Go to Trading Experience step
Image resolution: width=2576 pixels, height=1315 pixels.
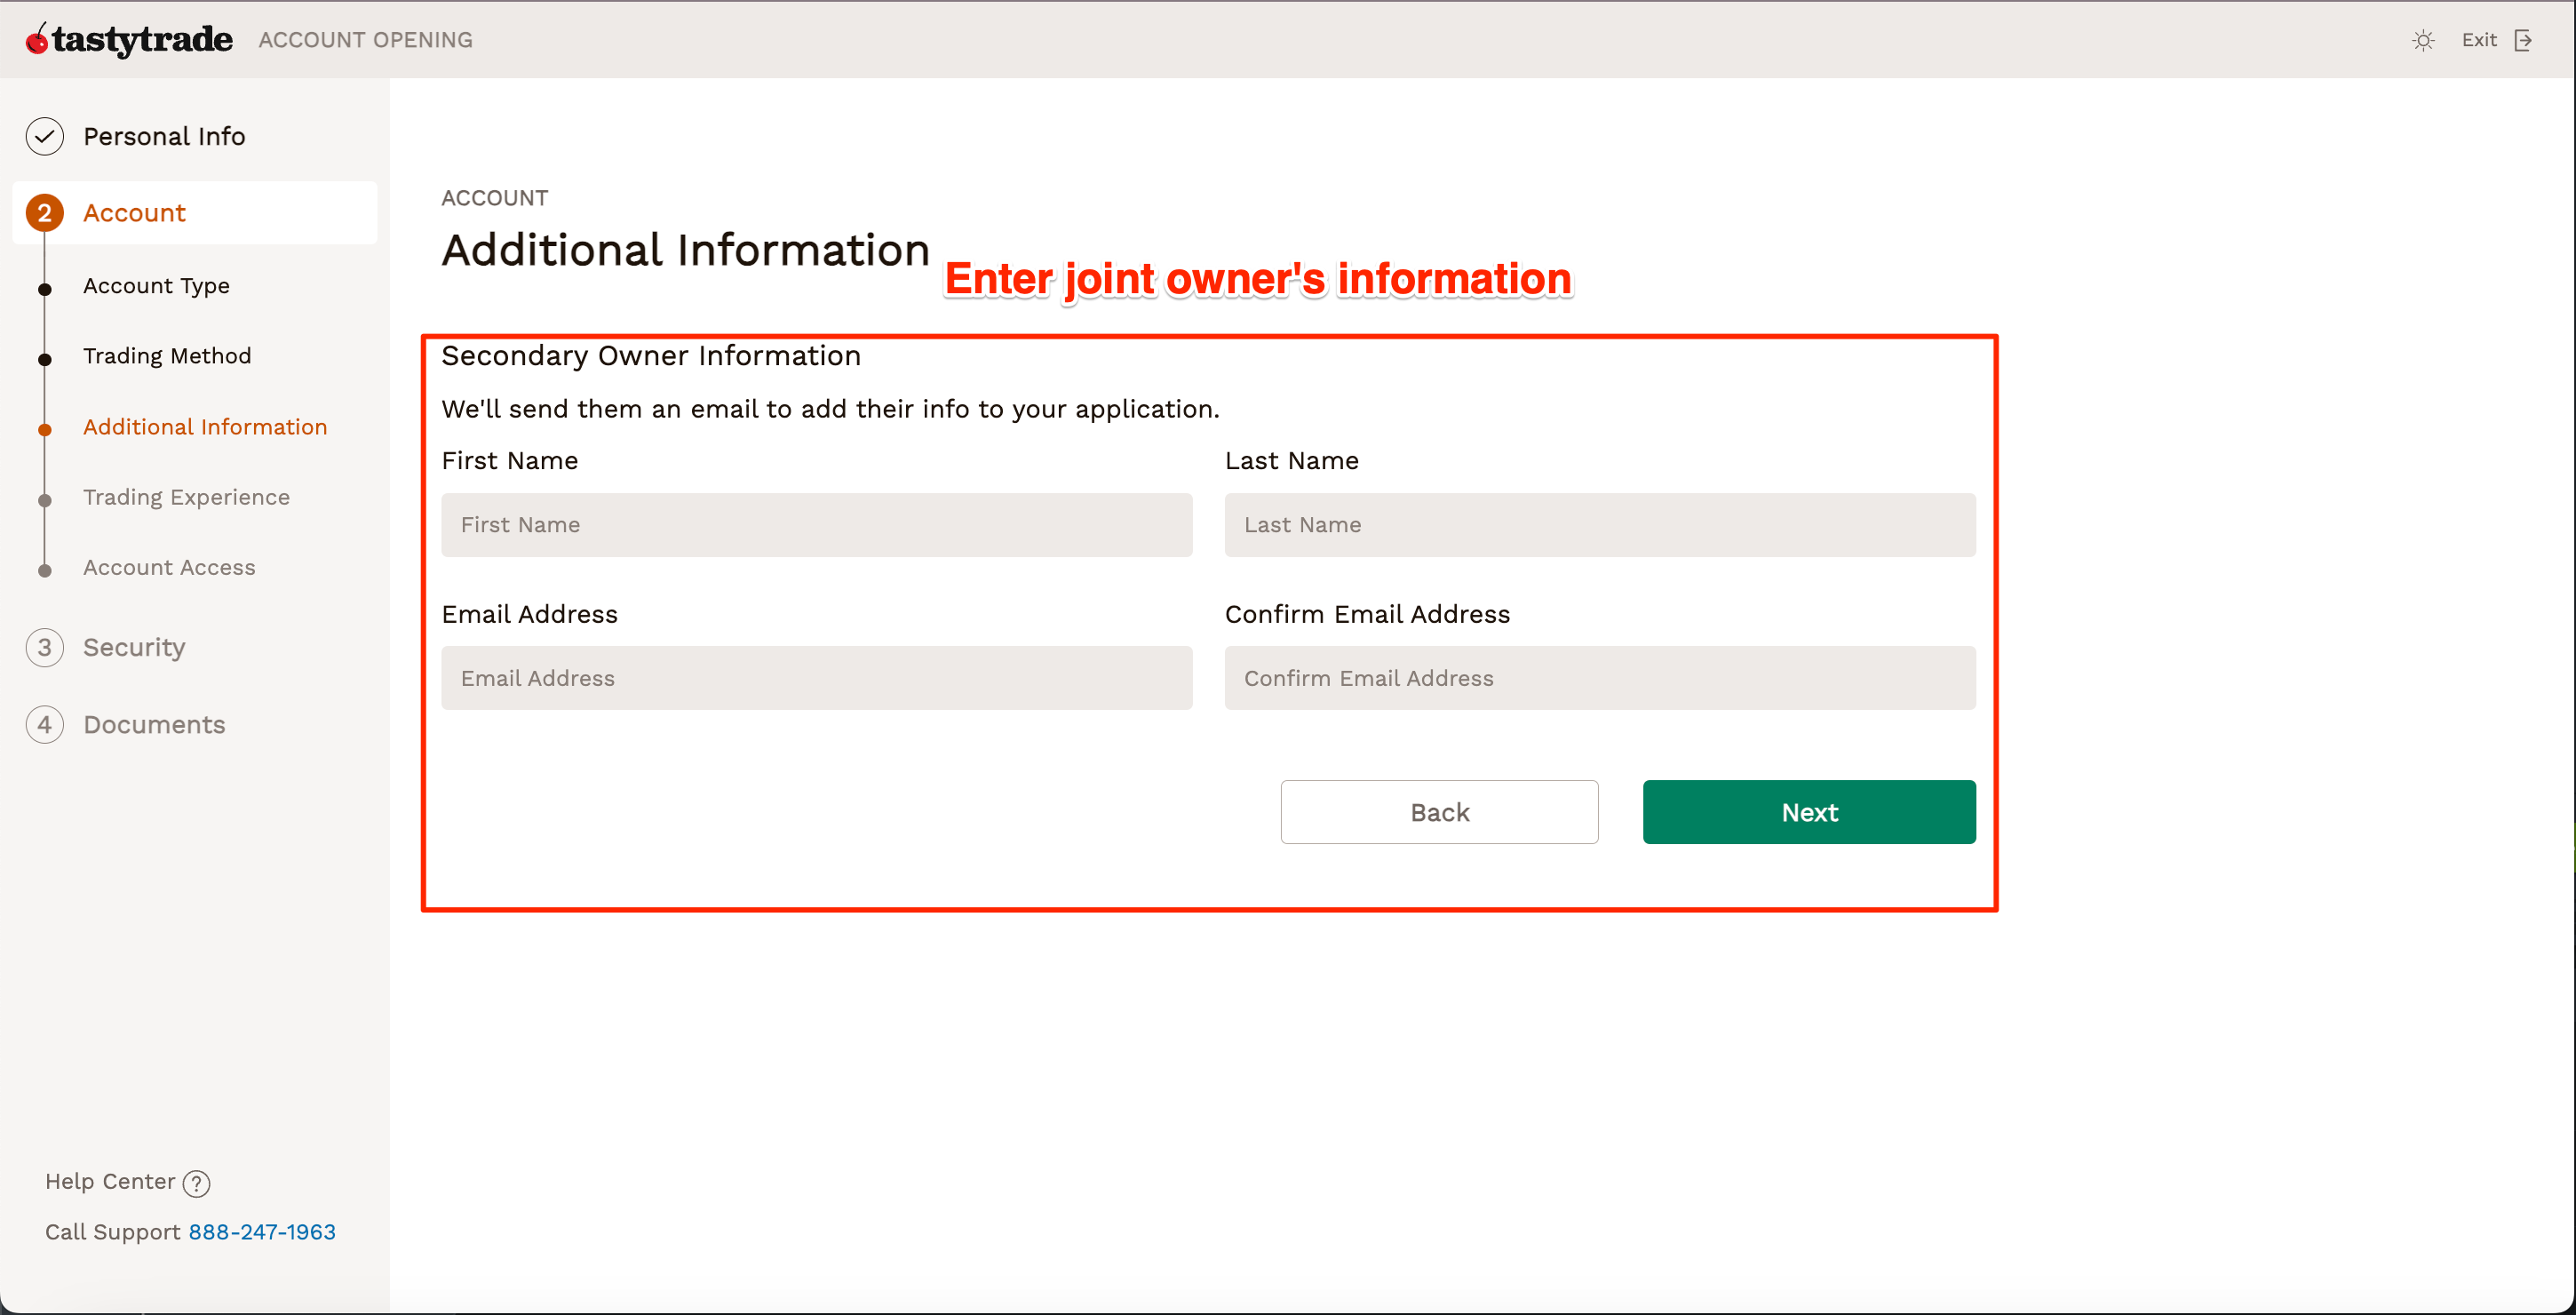click(x=186, y=496)
